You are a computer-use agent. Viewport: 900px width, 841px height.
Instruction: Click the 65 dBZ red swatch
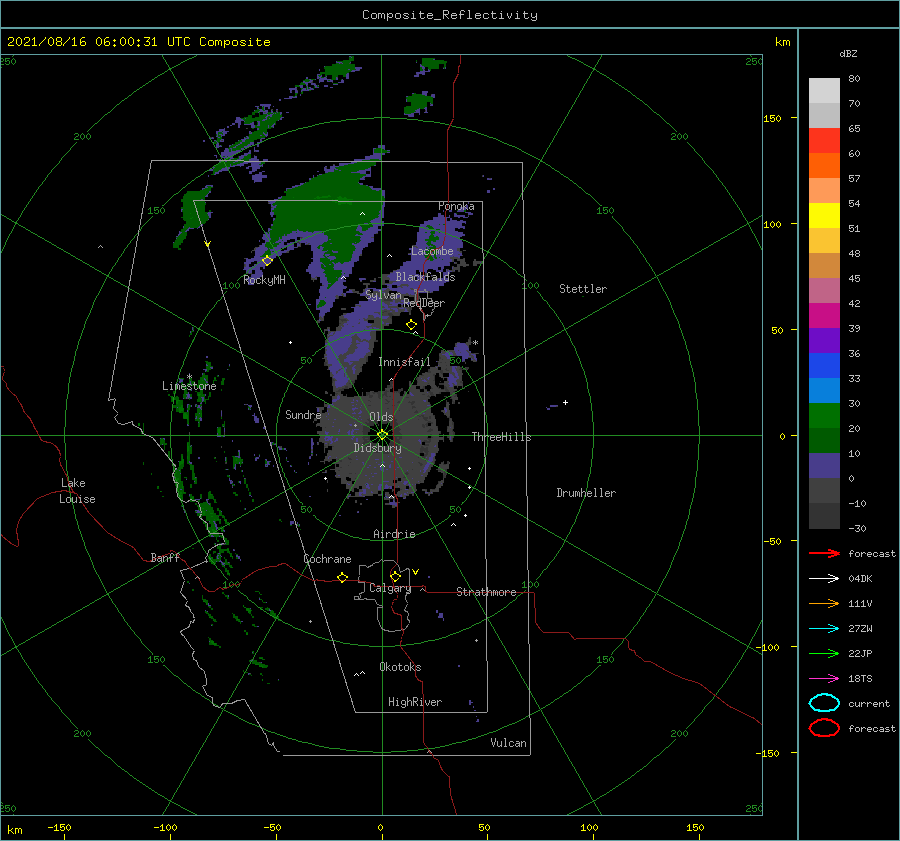click(824, 140)
